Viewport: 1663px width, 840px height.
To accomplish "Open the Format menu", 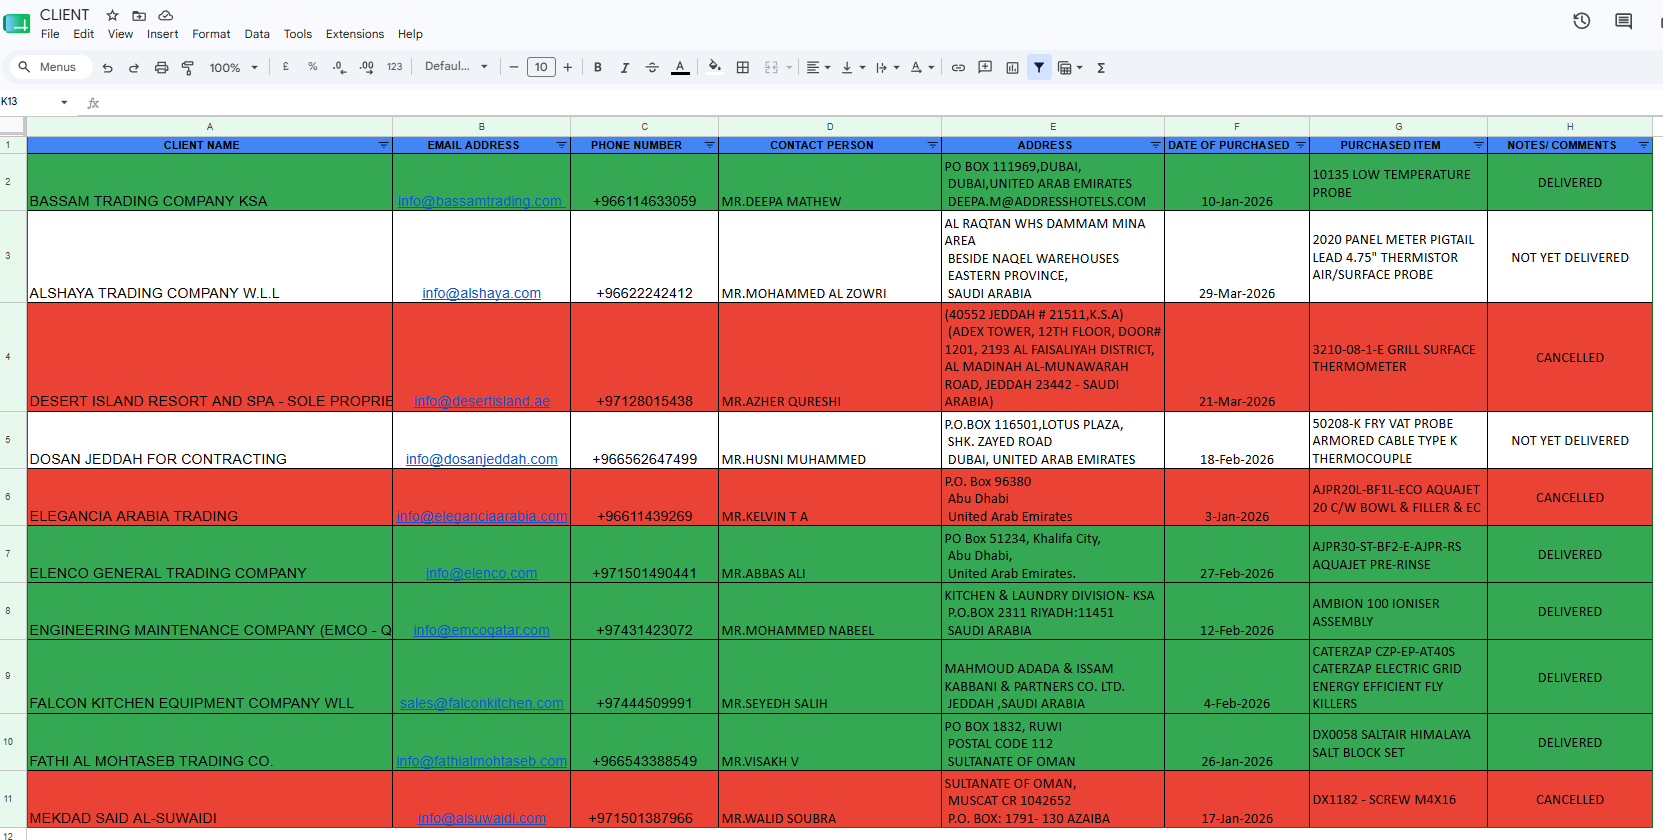I will point(211,34).
